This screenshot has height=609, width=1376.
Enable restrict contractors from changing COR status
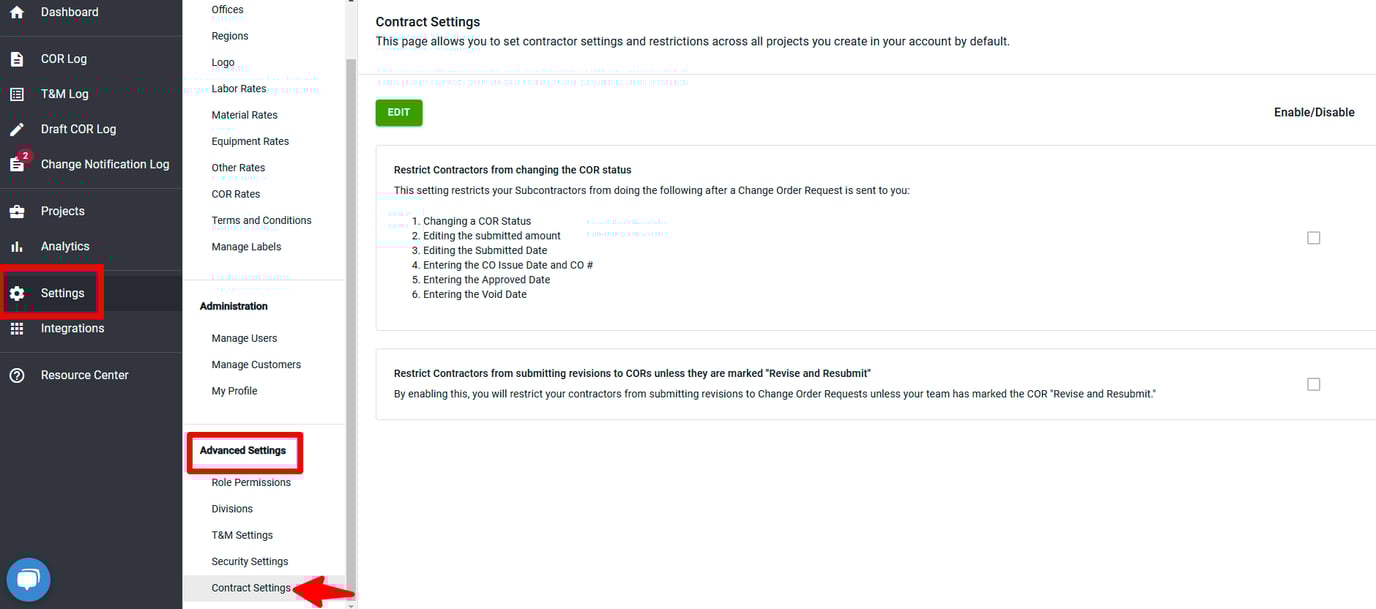coord(1313,238)
